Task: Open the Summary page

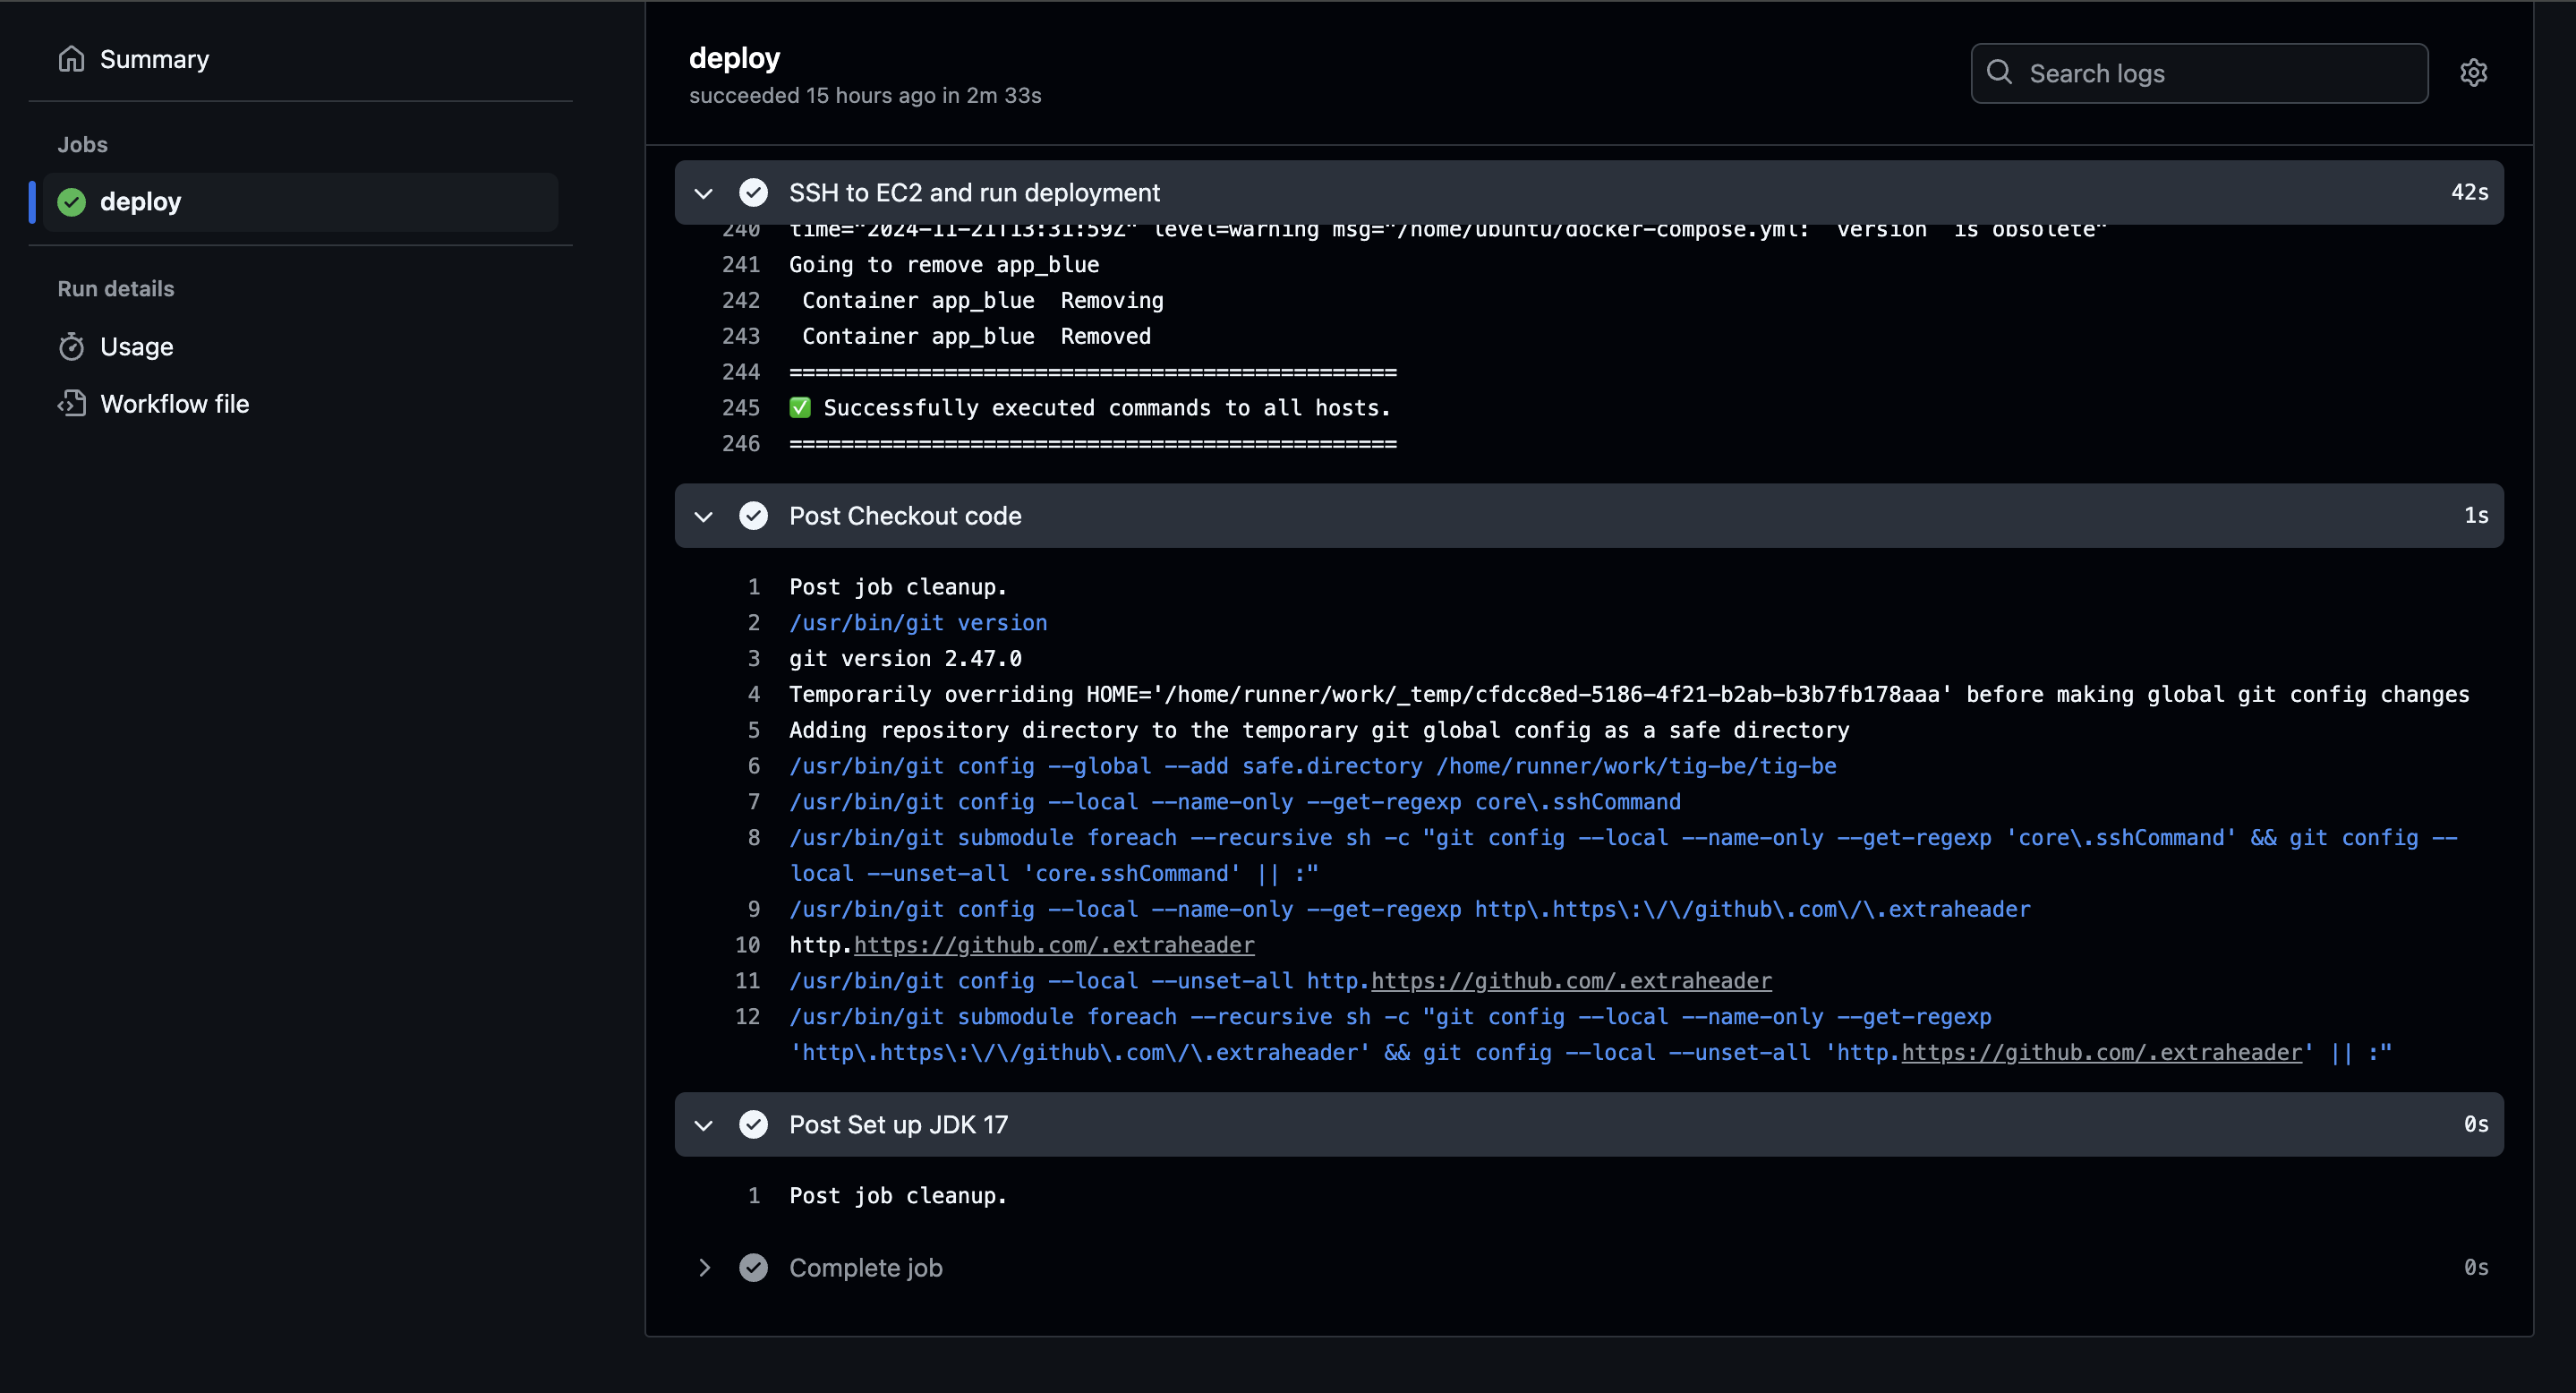Action: [x=154, y=60]
